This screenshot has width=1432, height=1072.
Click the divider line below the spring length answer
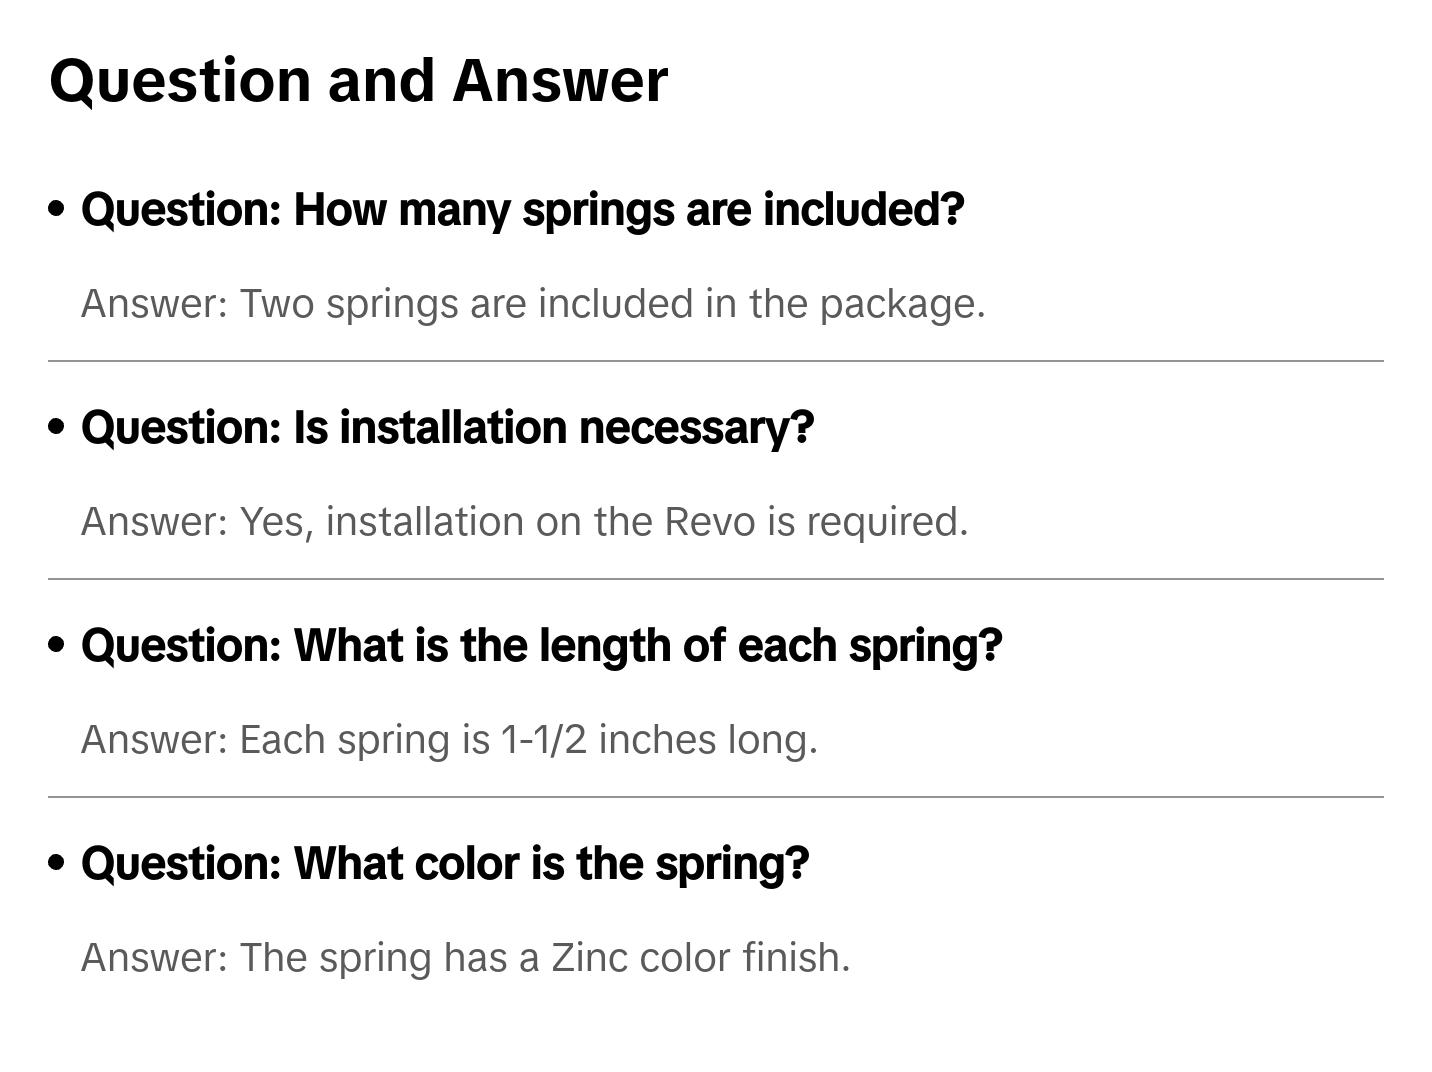tap(715, 797)
